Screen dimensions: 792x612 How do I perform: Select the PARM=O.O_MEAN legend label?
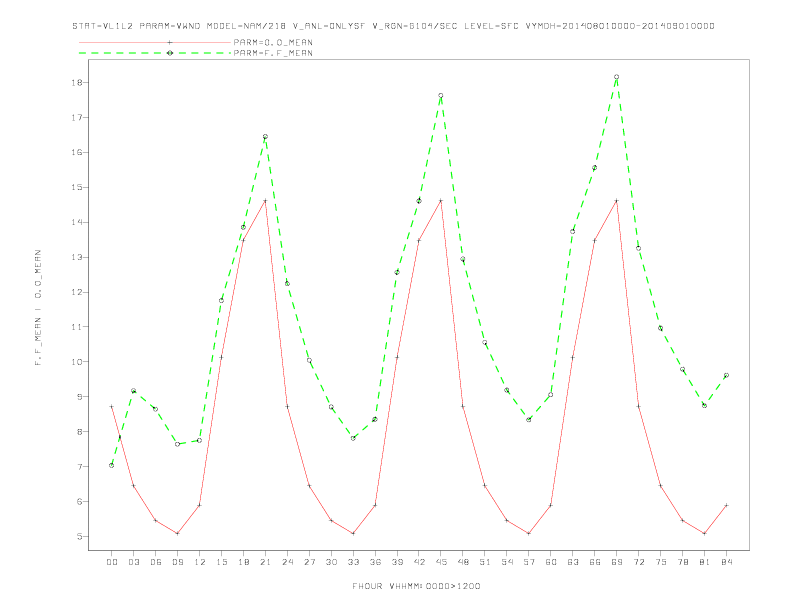click(x=273, y=42)
